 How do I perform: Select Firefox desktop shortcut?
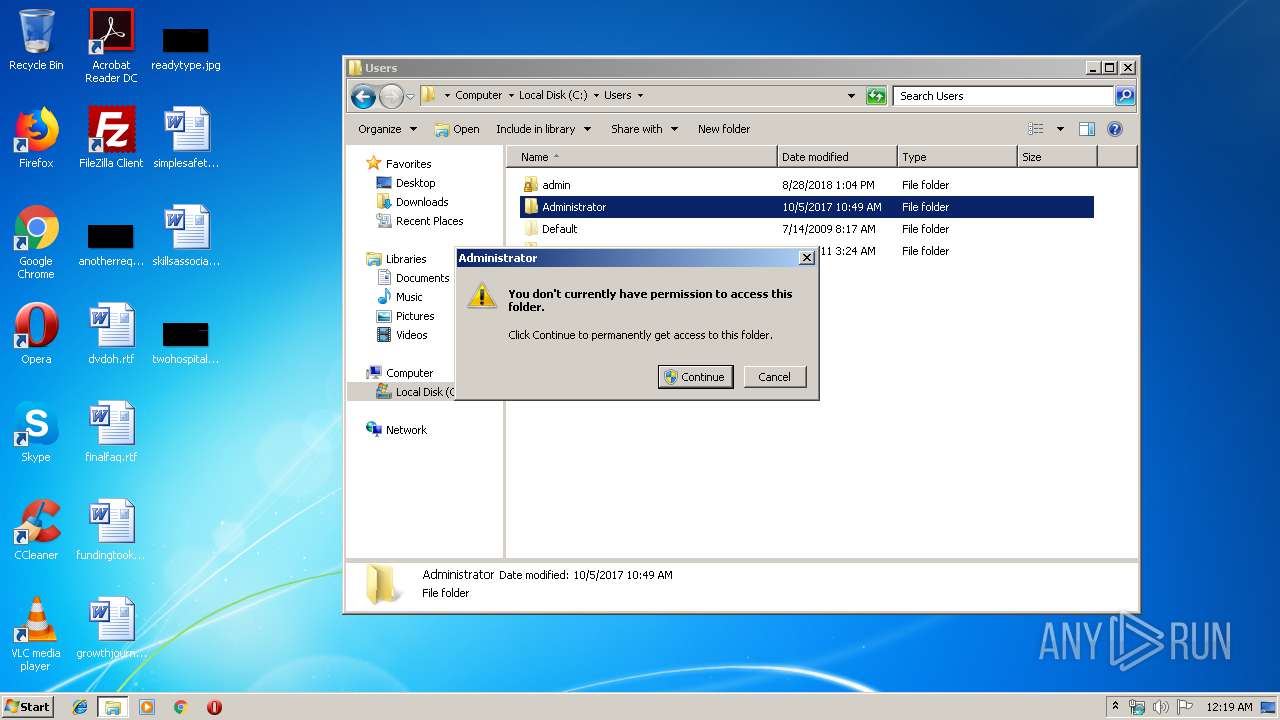coord(36,138)
